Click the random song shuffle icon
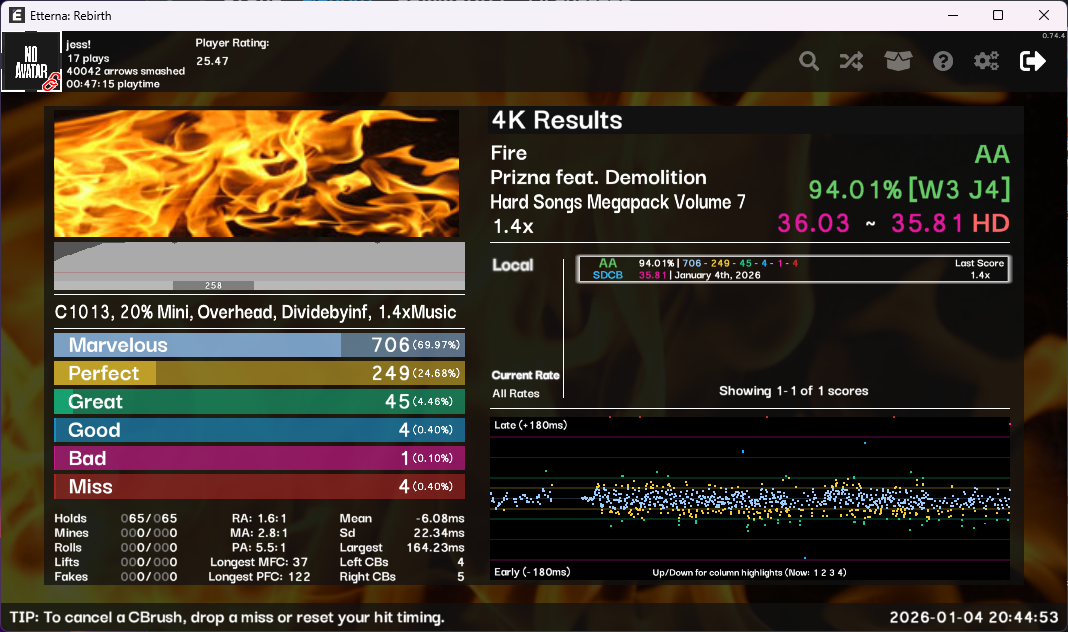 coord(851,61)
